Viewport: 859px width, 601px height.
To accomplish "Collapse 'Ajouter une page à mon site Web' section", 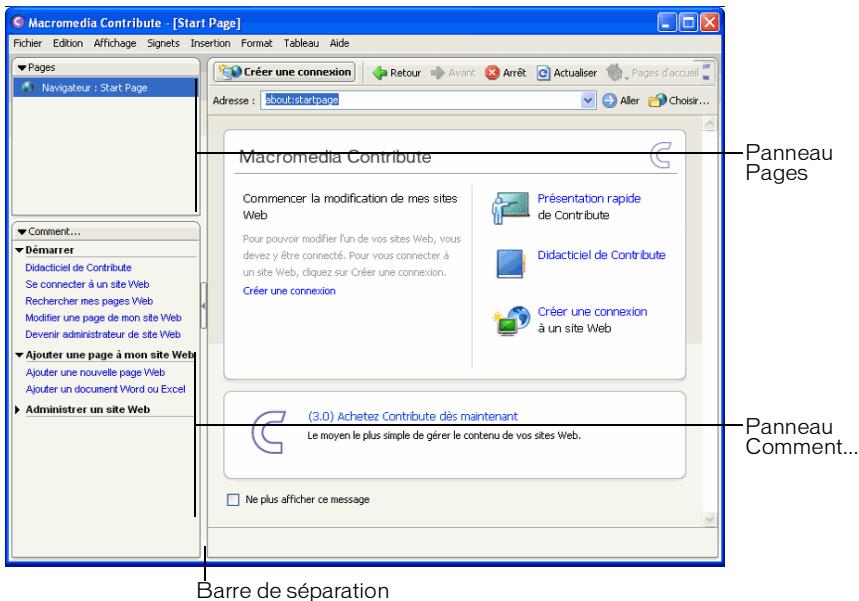I will (20, 355).
